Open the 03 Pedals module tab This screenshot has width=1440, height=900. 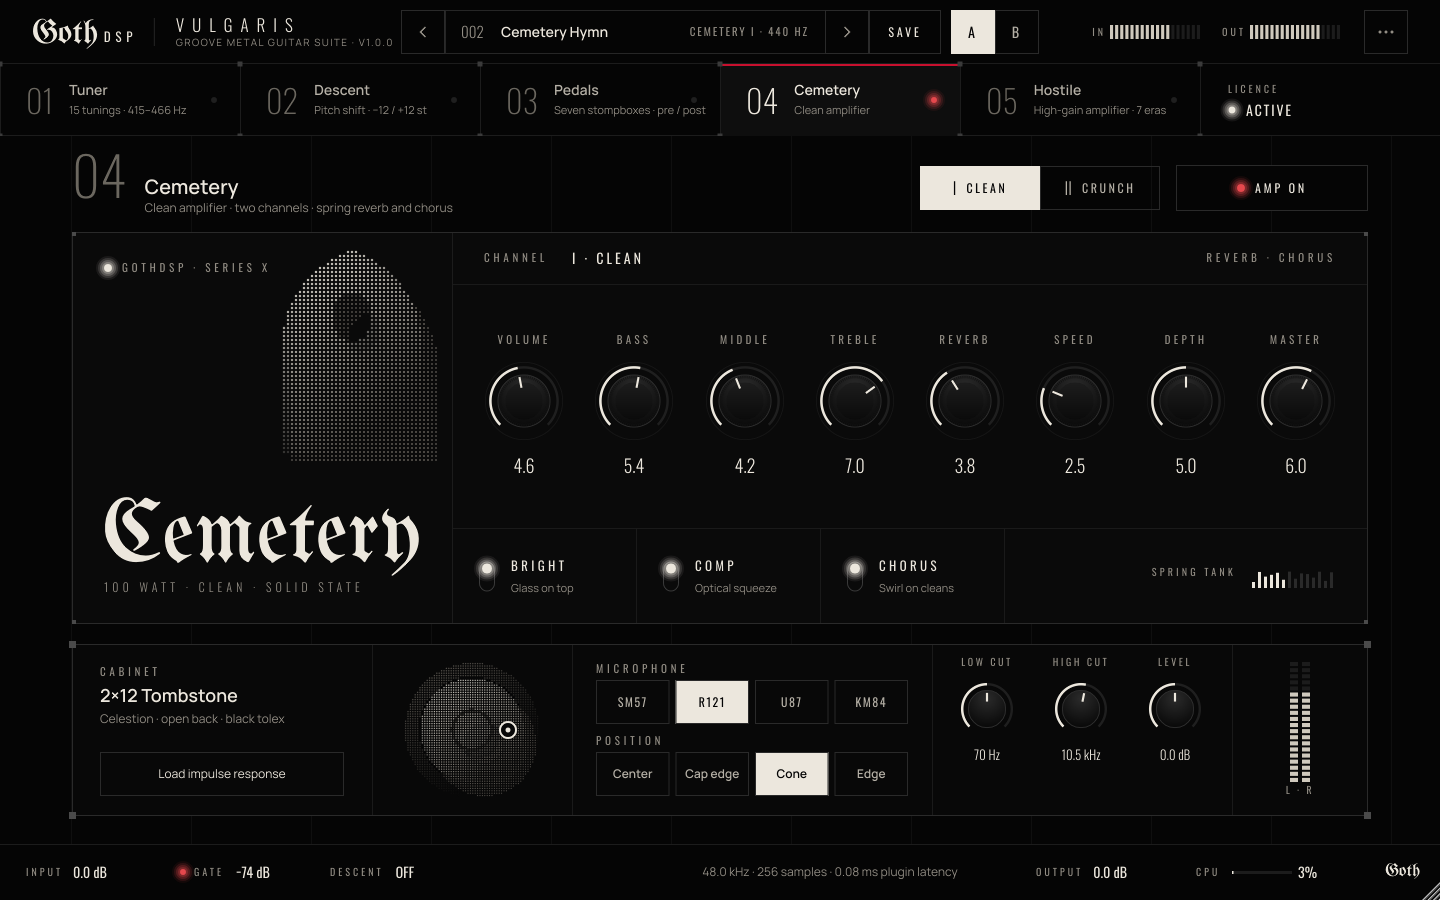coord(600,100)
